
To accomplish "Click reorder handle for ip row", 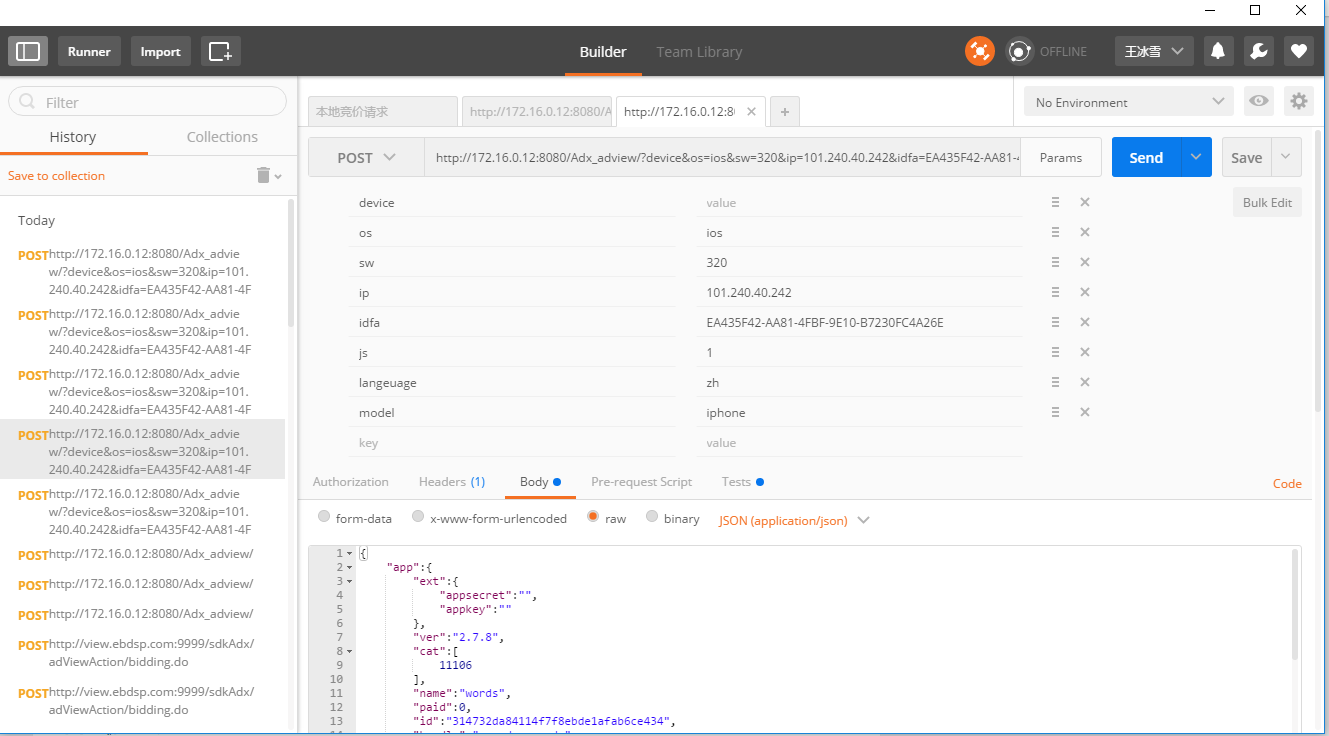I will pyautogui.click(x=1055, y=292).
